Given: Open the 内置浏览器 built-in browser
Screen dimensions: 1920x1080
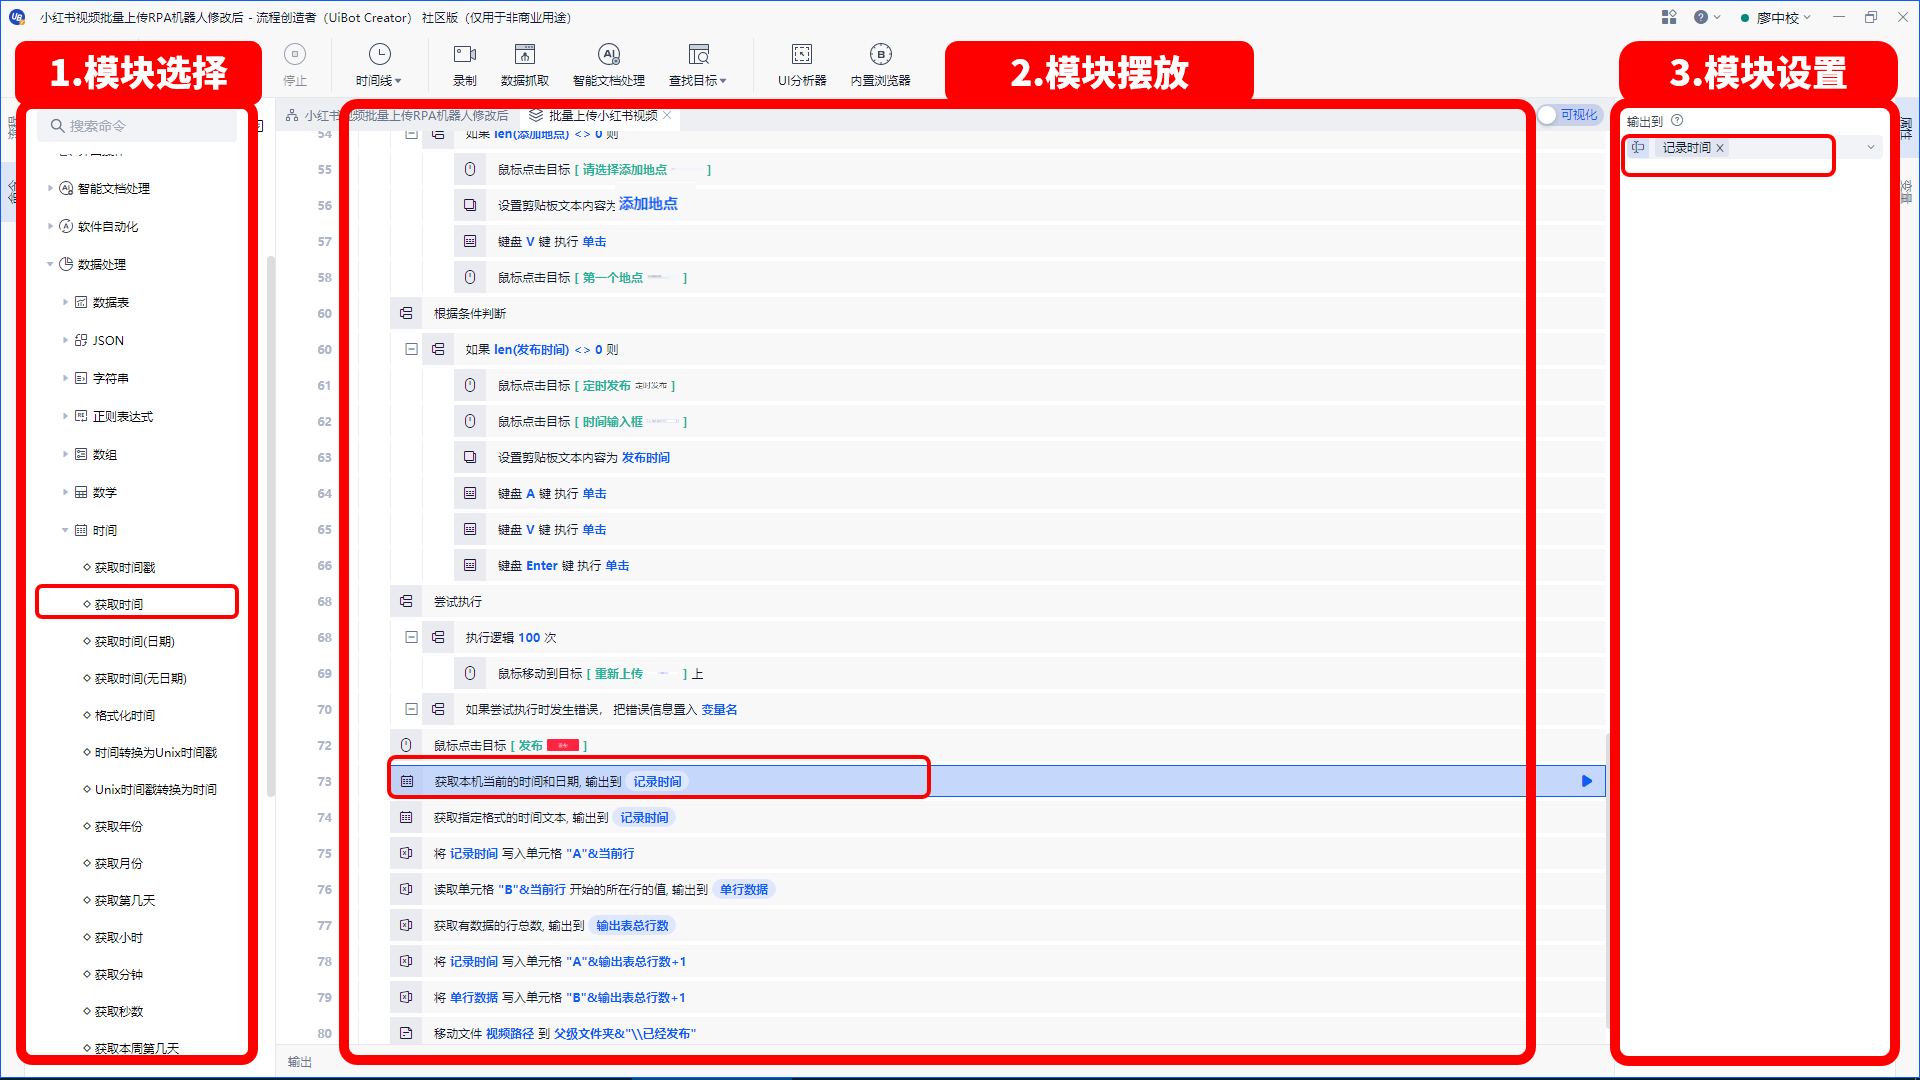Looking at the screenshot, I should coord(880,64).
